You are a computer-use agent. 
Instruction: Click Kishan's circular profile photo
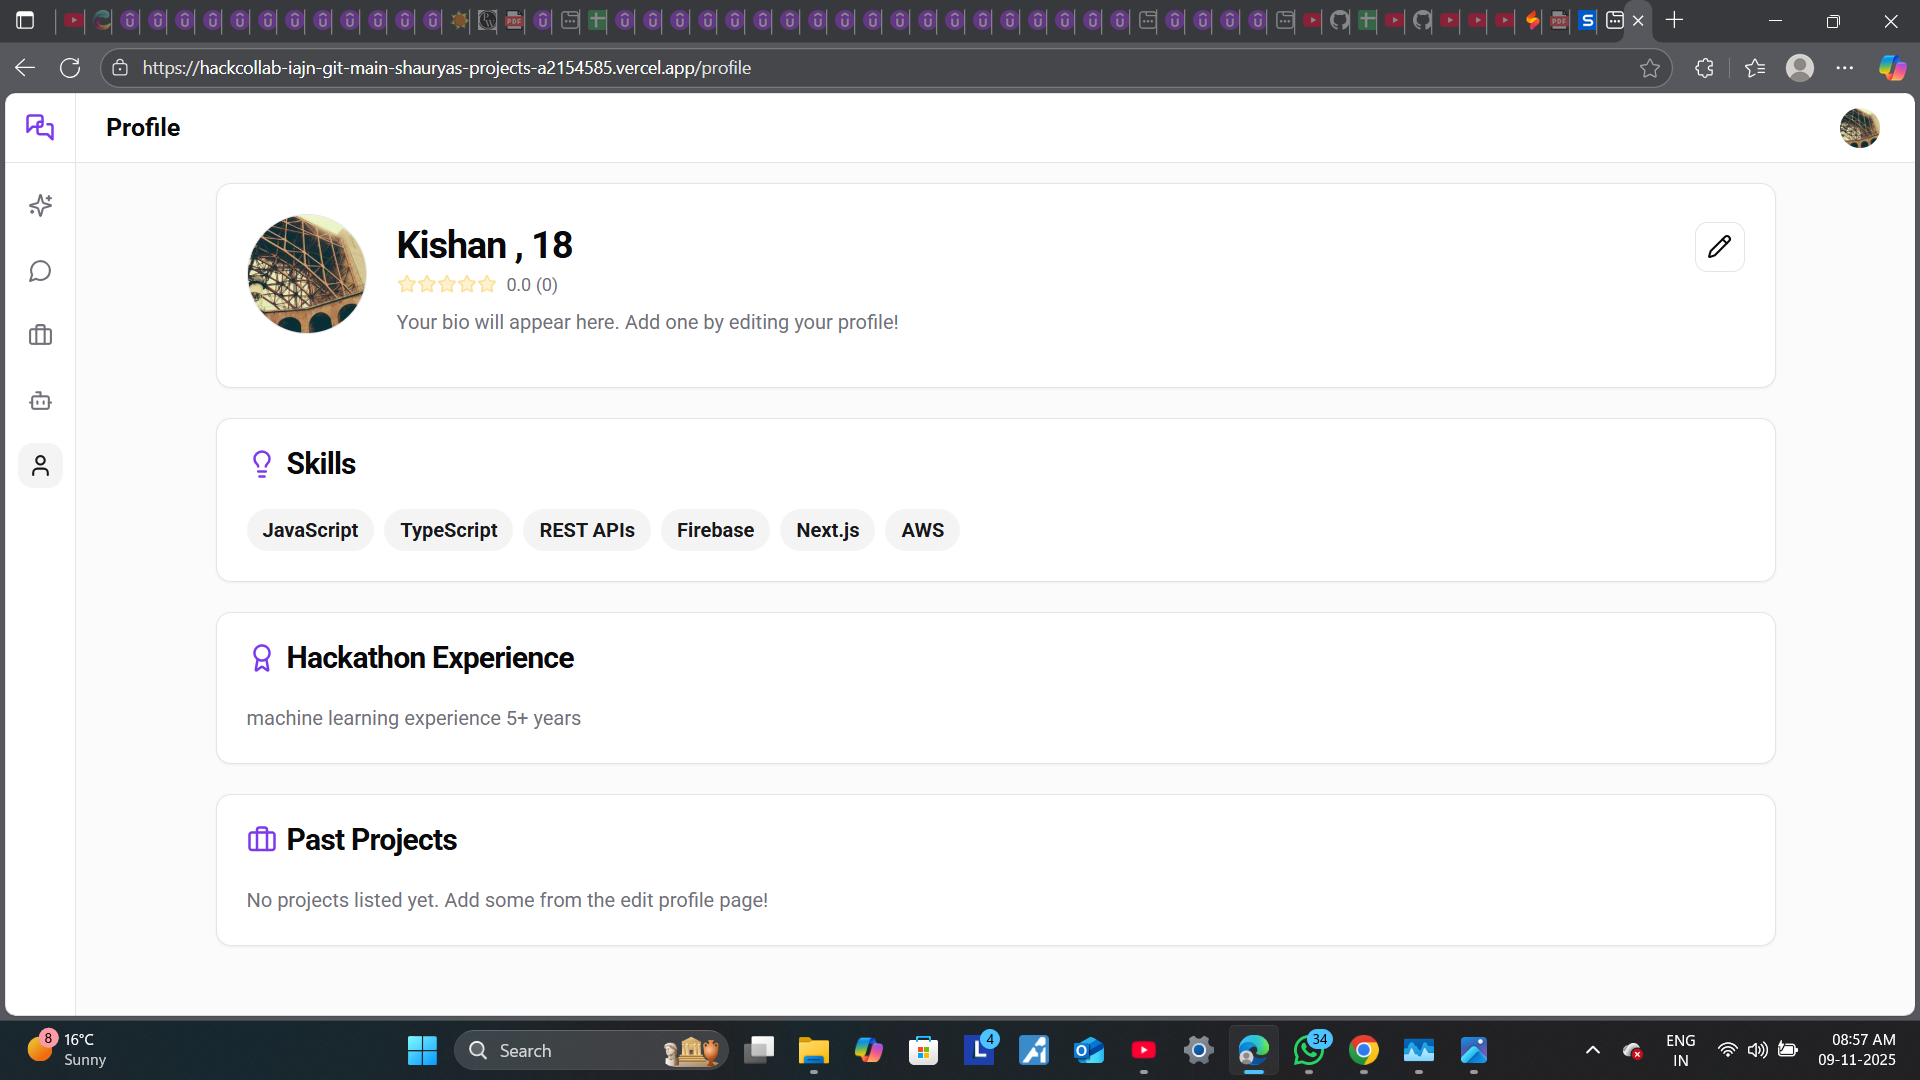click(x=307, y=273)
